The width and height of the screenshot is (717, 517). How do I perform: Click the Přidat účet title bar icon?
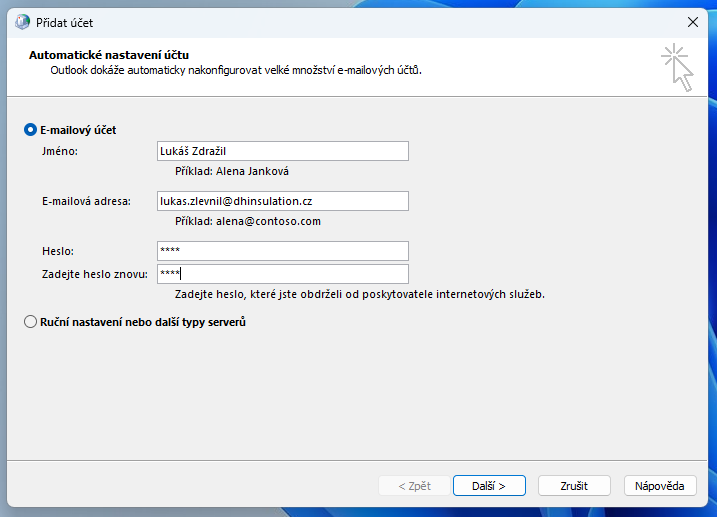pos(21,21)
